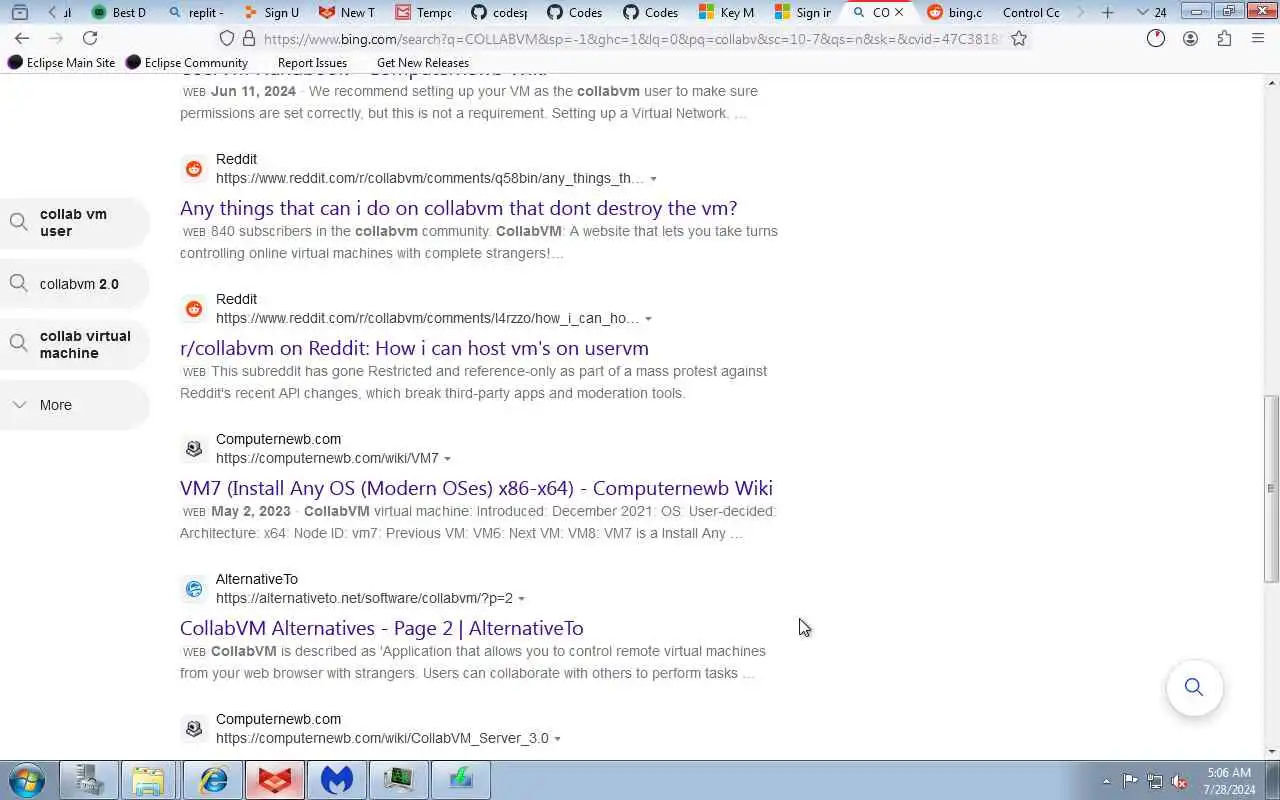Click the Computernewb icon beside CollabVM_Server_3.0 result
Screen dimensions: 1280x800
point(194,729)
